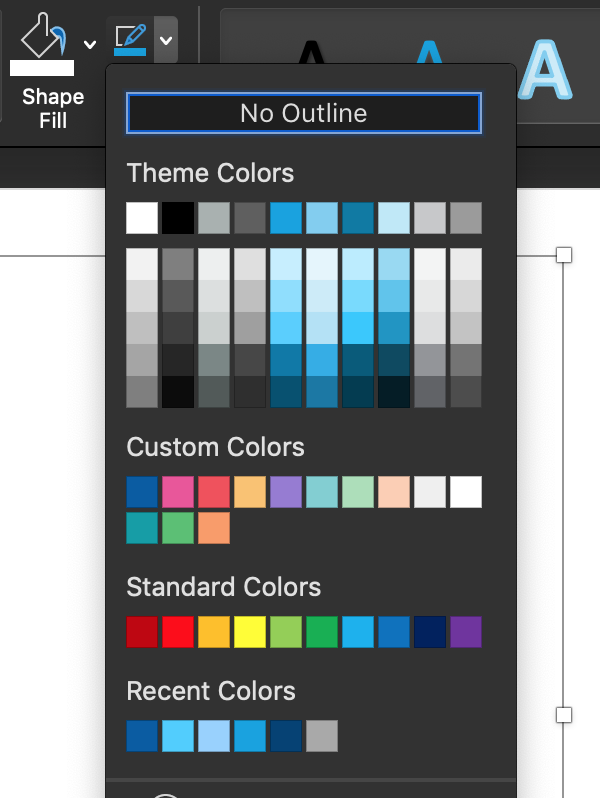Screen dimensions: 600x798
Task: Pick orange on the second Custom Colors row
Action: click(214, 528)
